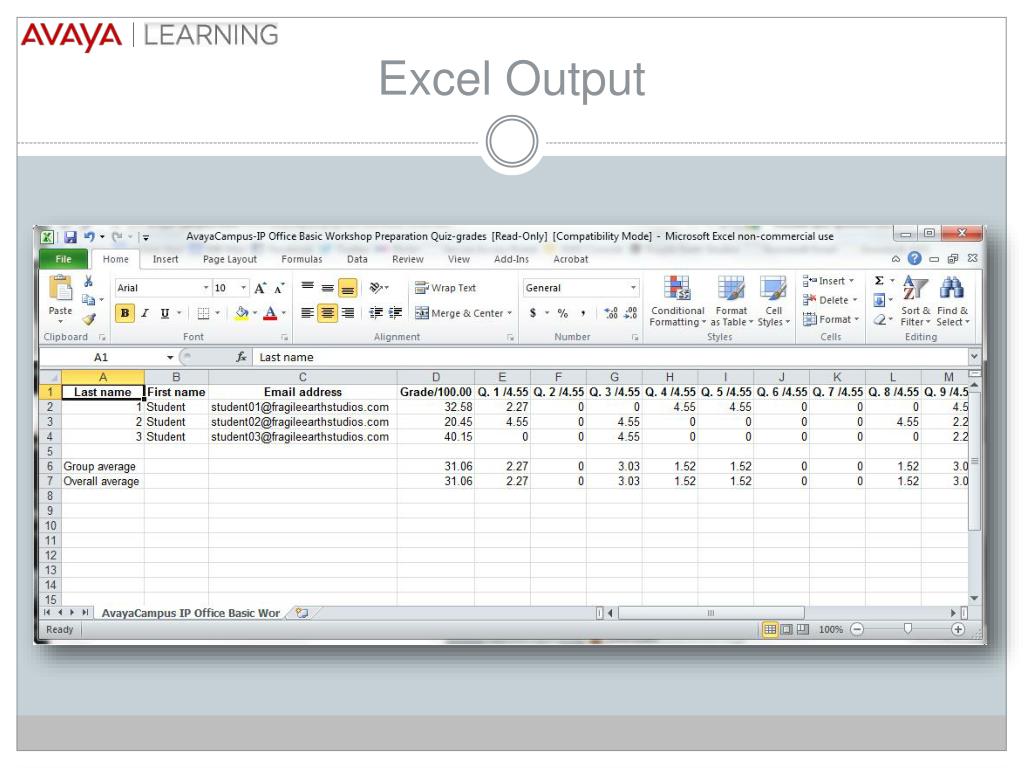Toggle Center horizontal text alignment
Viewport: 1024px width, 768px height.
pos(327,313)
